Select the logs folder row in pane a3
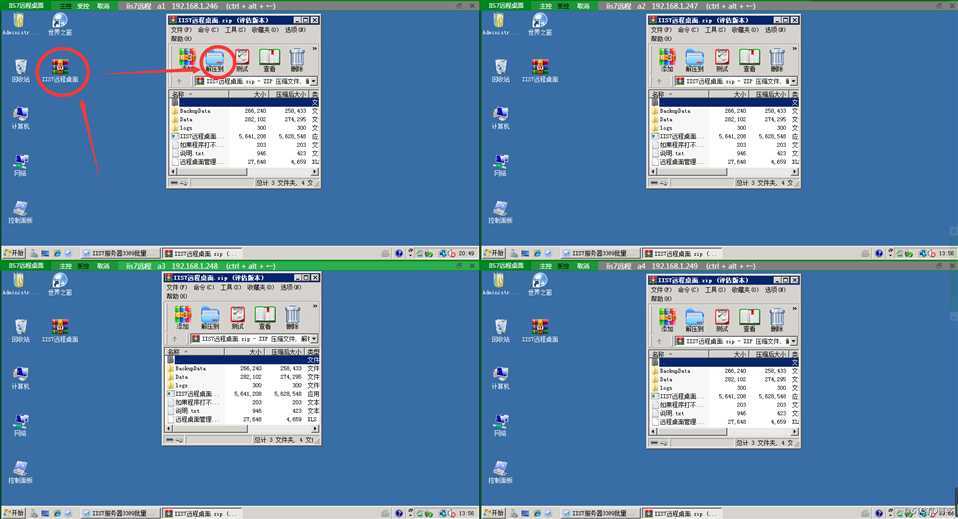 click(243, 385)
